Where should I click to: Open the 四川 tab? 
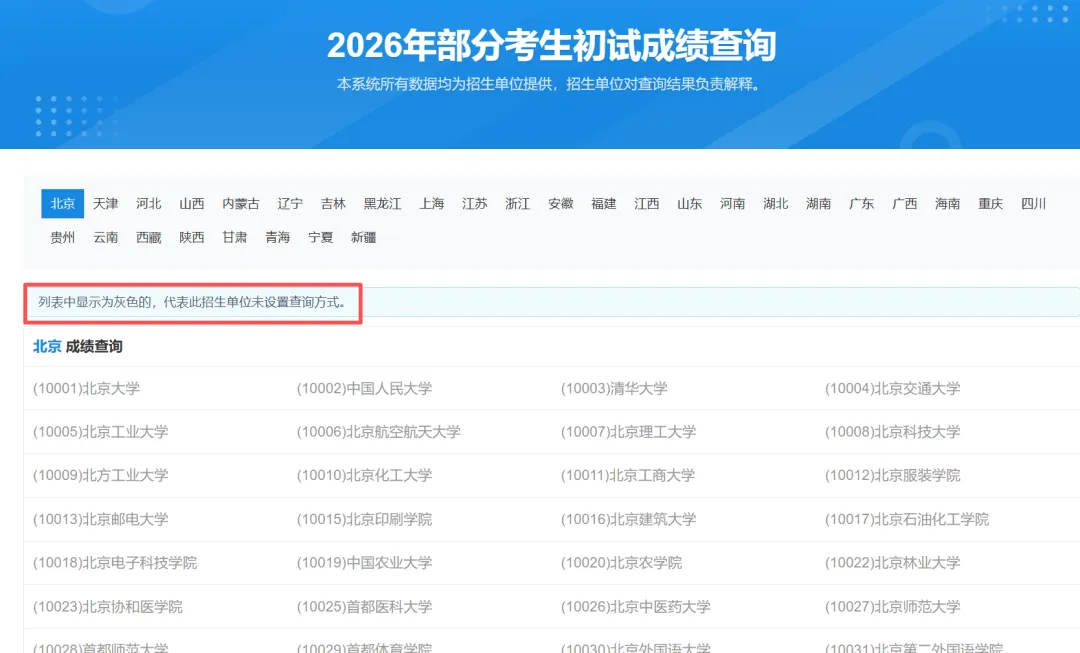pyautogui.click(x=1033, y=204)
